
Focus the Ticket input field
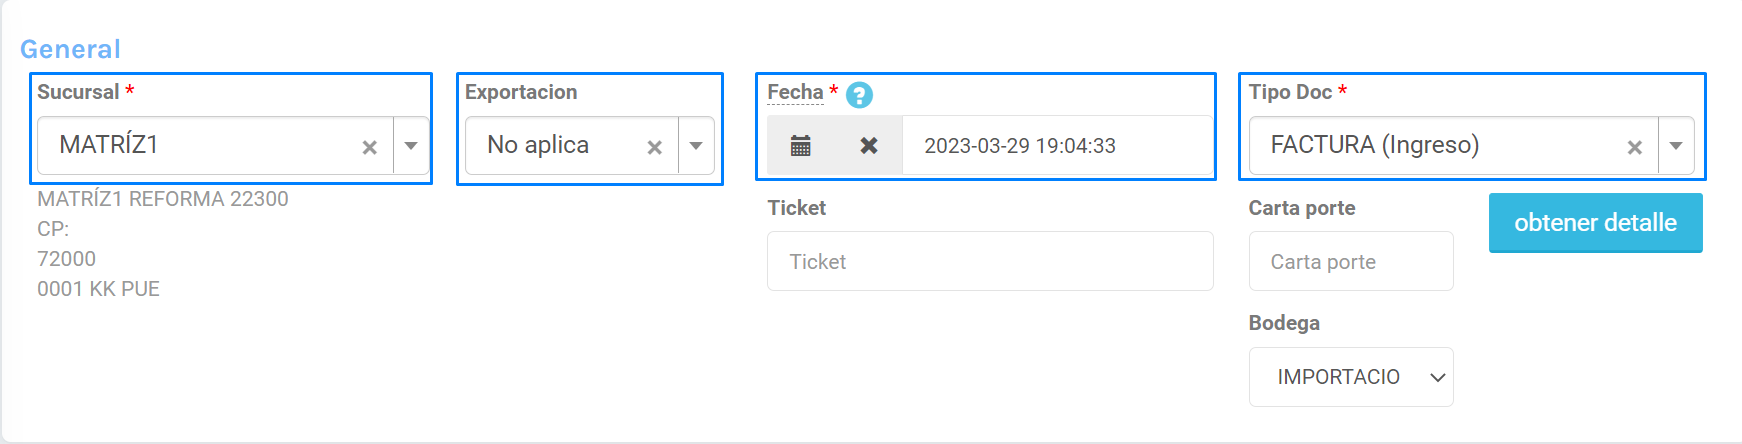[990, 261]
